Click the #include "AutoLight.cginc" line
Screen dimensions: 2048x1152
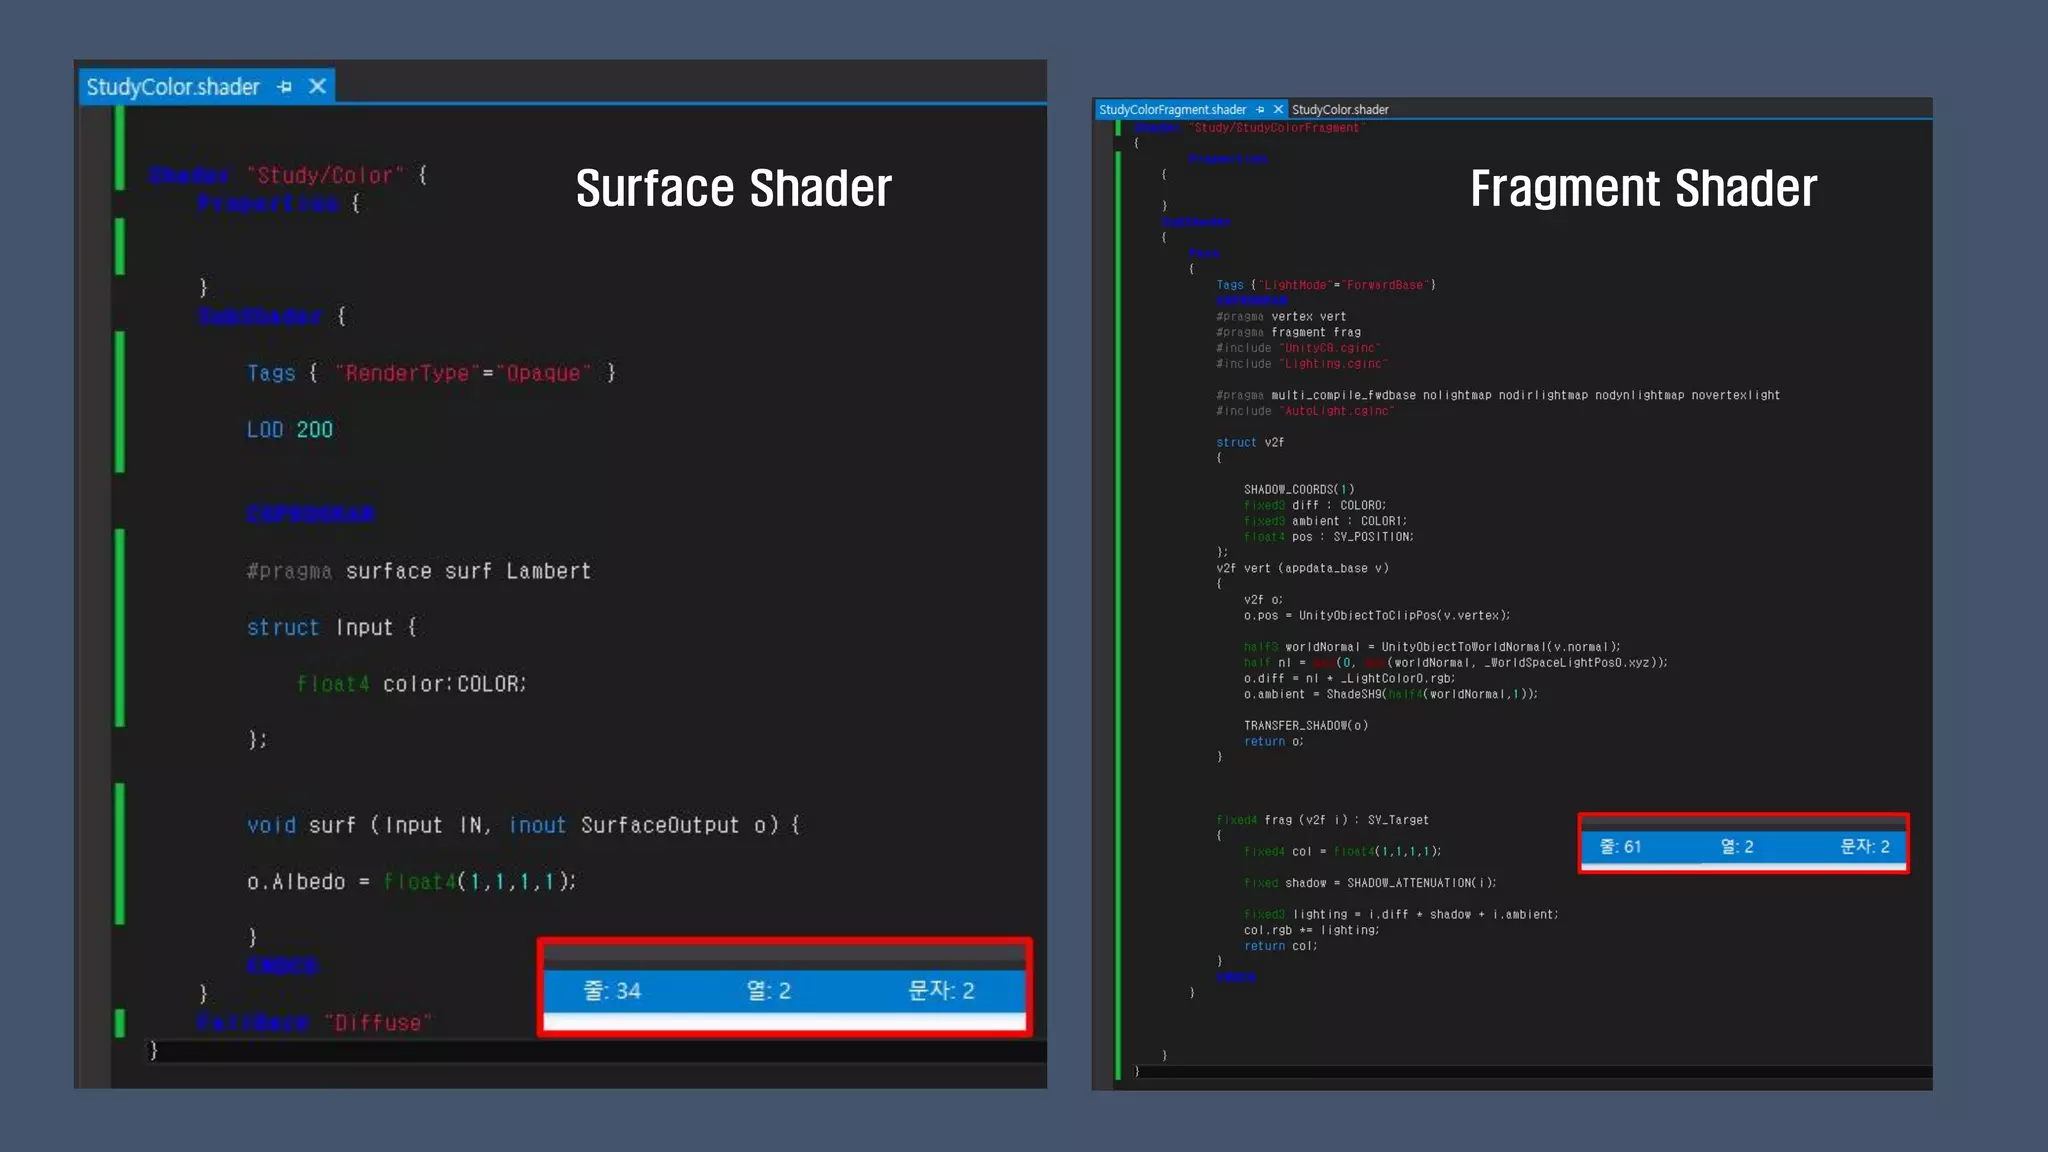1305,411
